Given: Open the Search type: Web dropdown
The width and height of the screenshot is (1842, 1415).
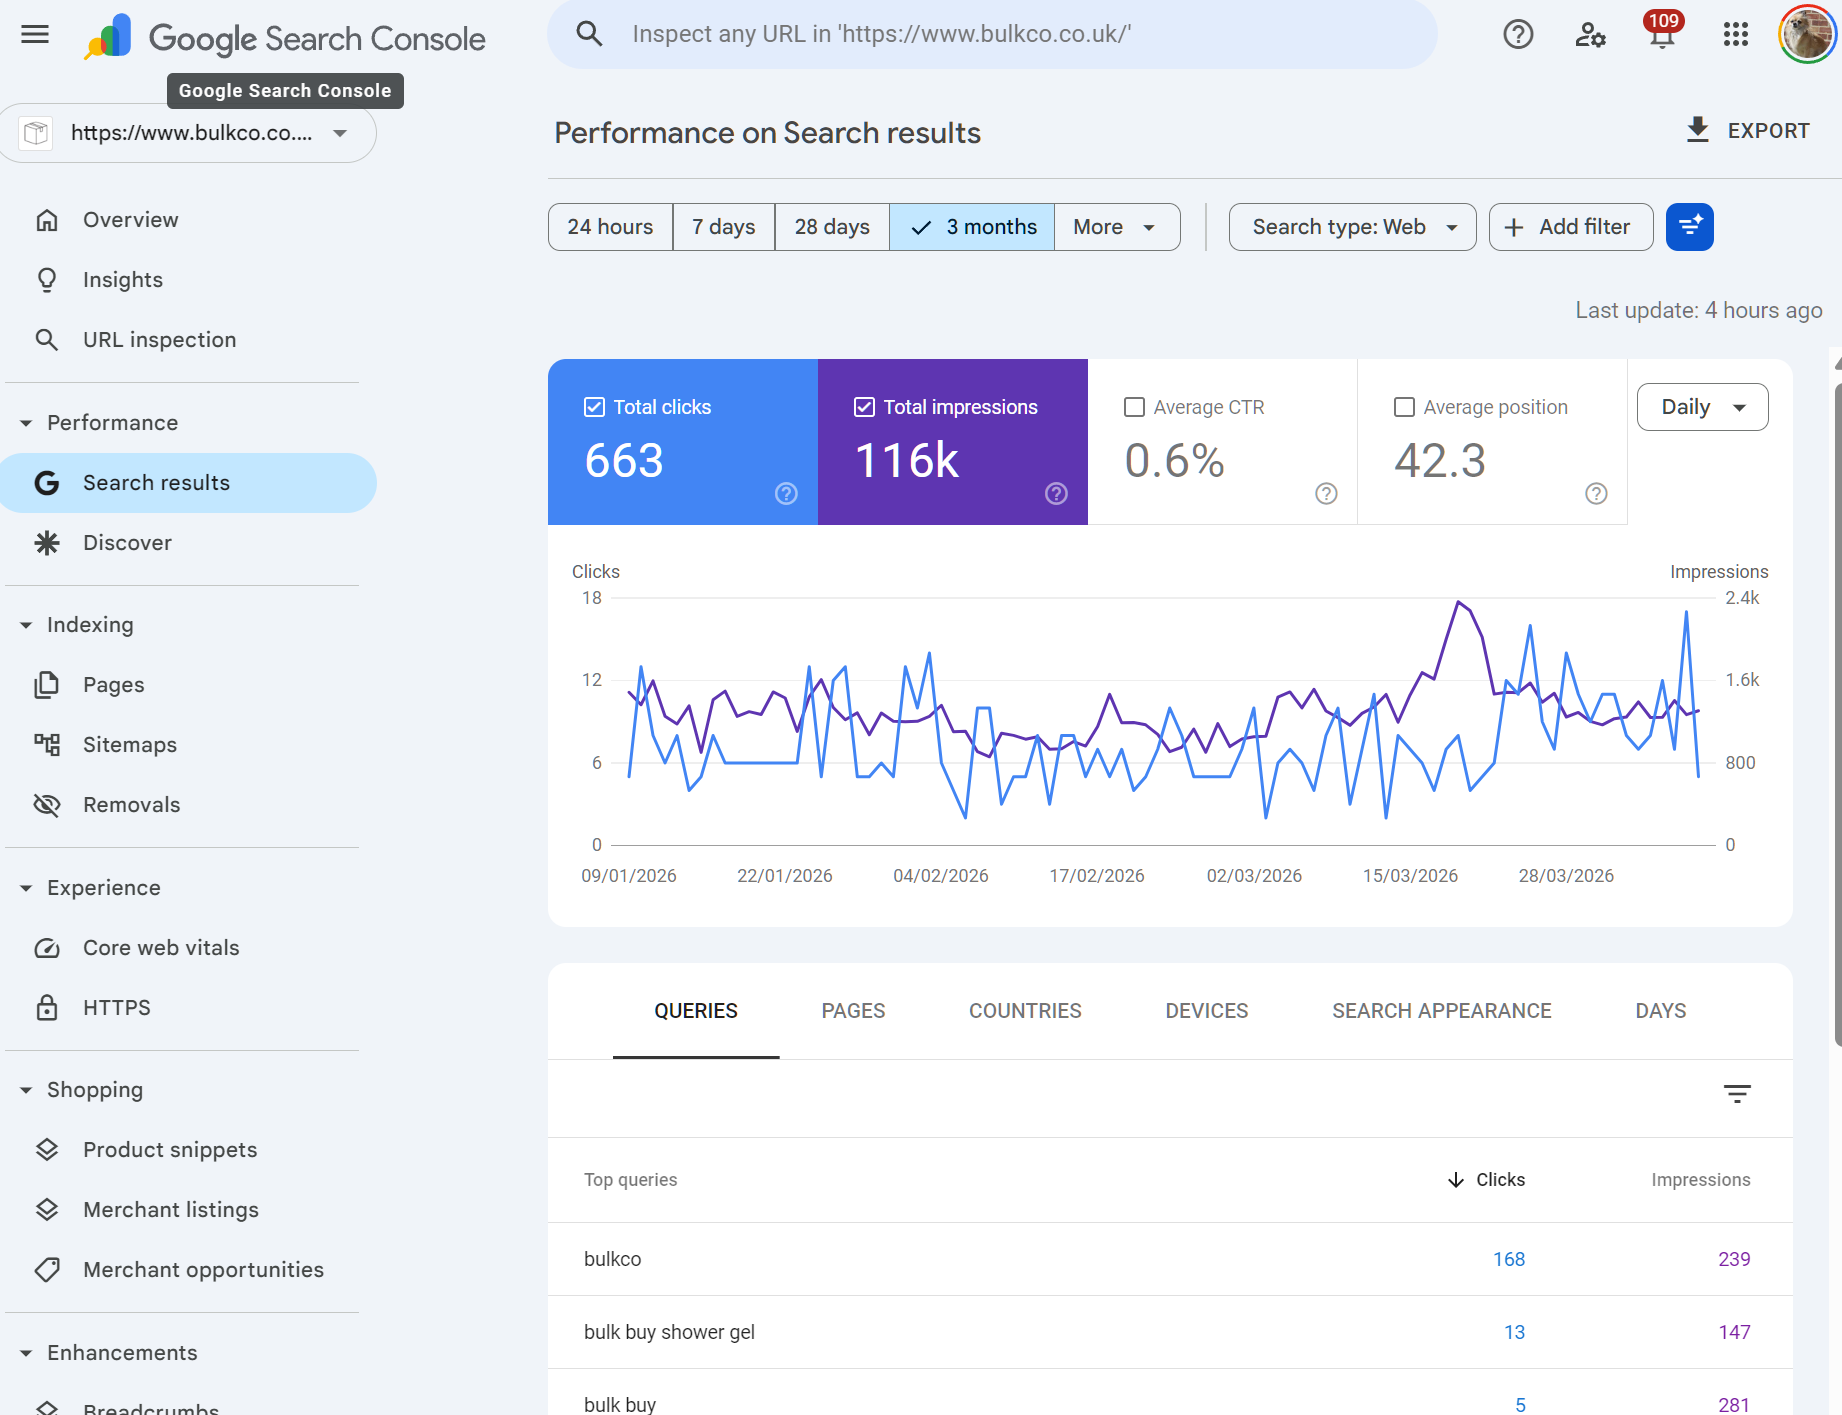Looking at the screenshot, I should (x=1352, y=227).
